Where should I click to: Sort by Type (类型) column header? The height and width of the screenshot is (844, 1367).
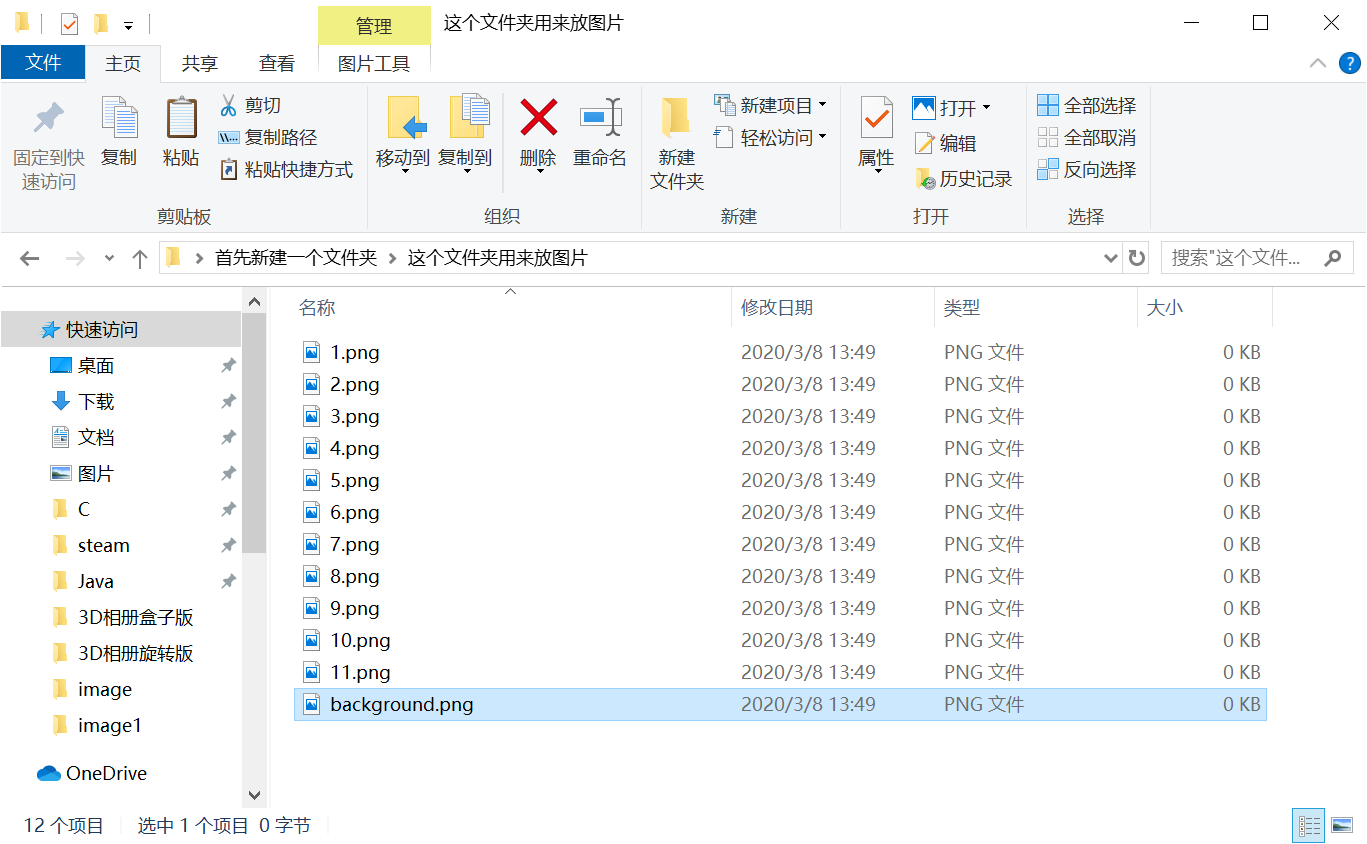click(x=1036, y=308)
